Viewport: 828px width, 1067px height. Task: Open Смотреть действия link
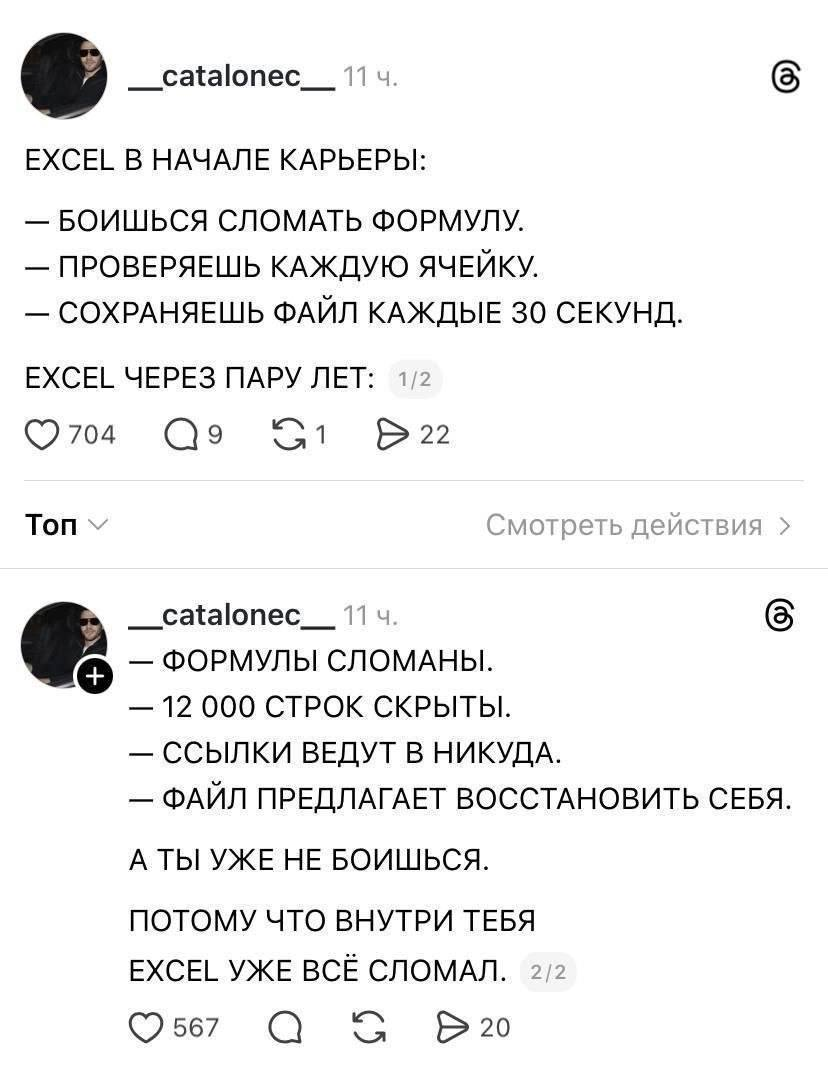624,525
